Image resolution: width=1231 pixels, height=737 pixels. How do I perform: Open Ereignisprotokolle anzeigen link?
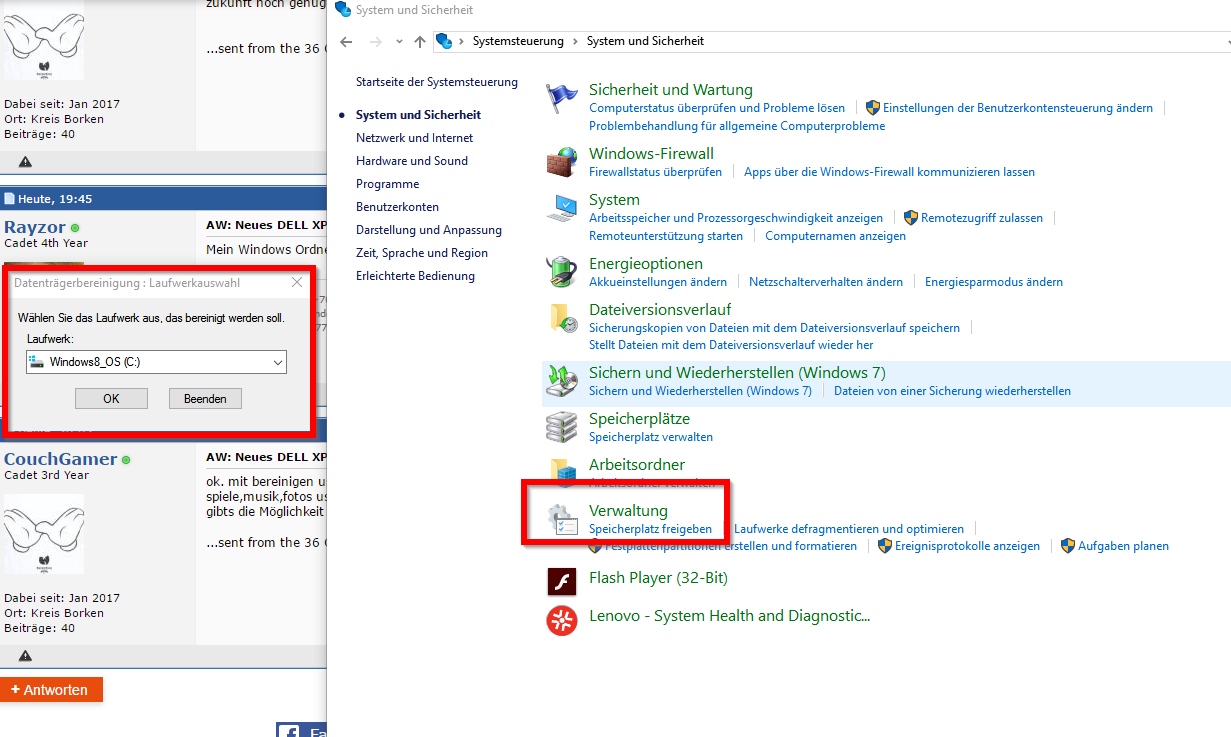click(x=967, y=546)
